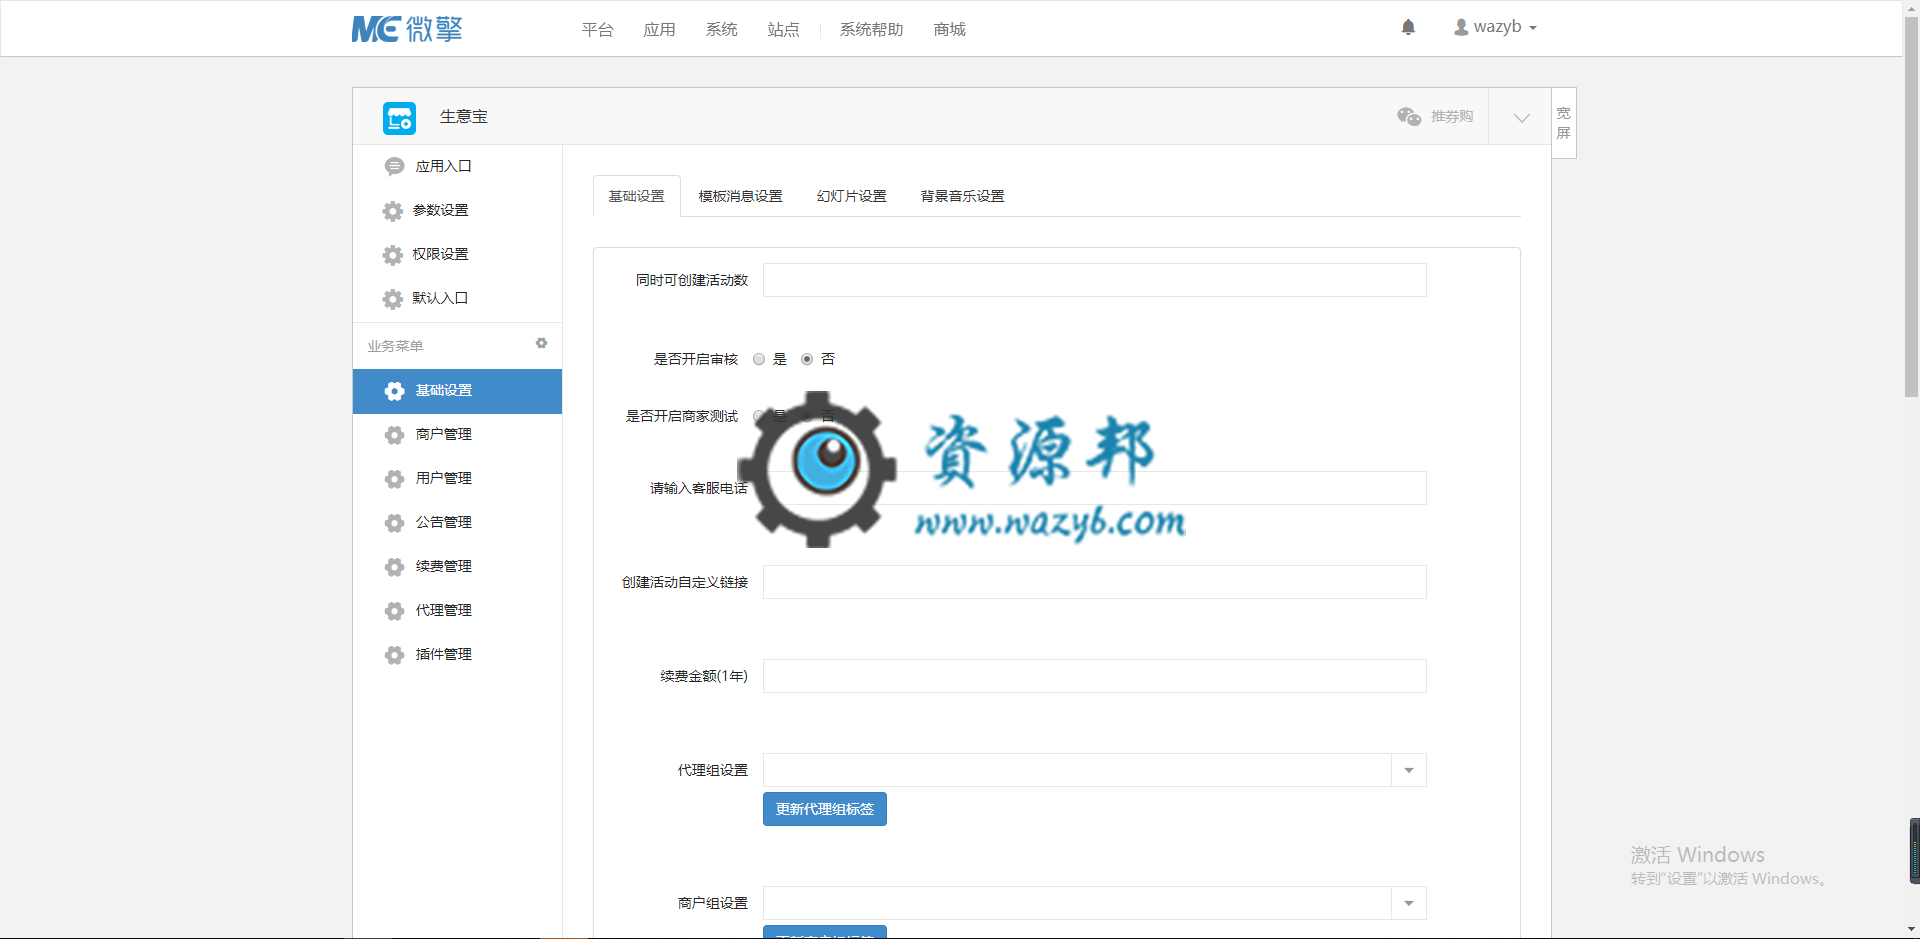Click the 商户组设置 select field
Viewport: 1920px width, 939px height.
[x=1095, y=903]
